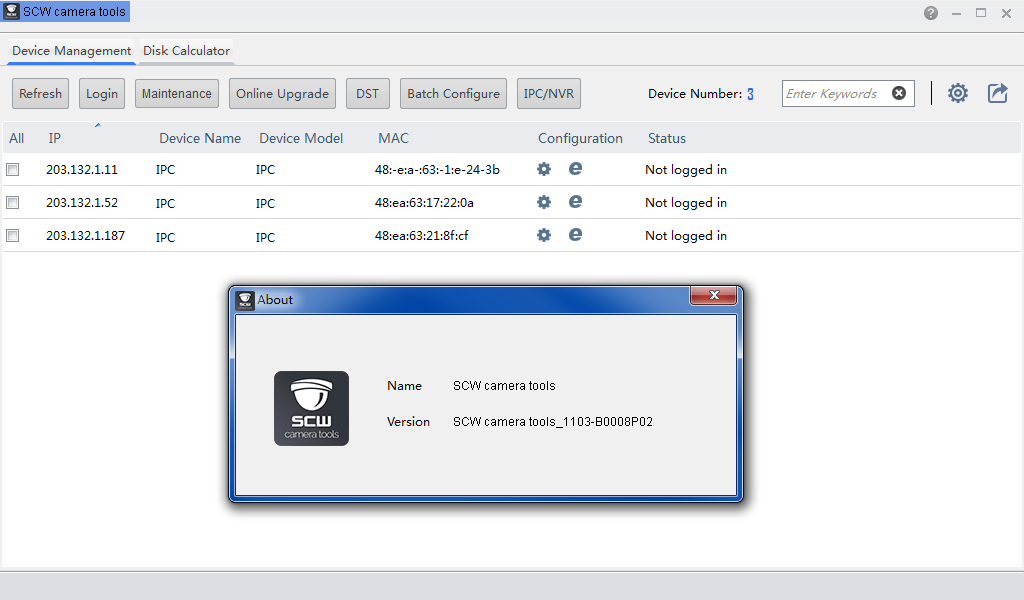Image resolution: width=1024 pixels, height=600 pixels.
Task: Tick the checkbox for 203.132.1.52
Action: click(x=12, y=202)
